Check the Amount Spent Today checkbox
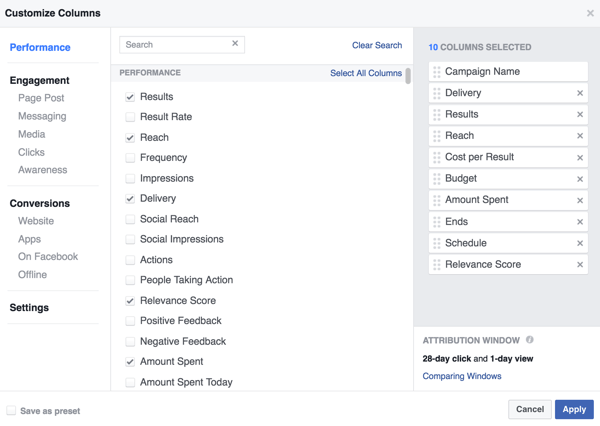 (x=130, y=382)
